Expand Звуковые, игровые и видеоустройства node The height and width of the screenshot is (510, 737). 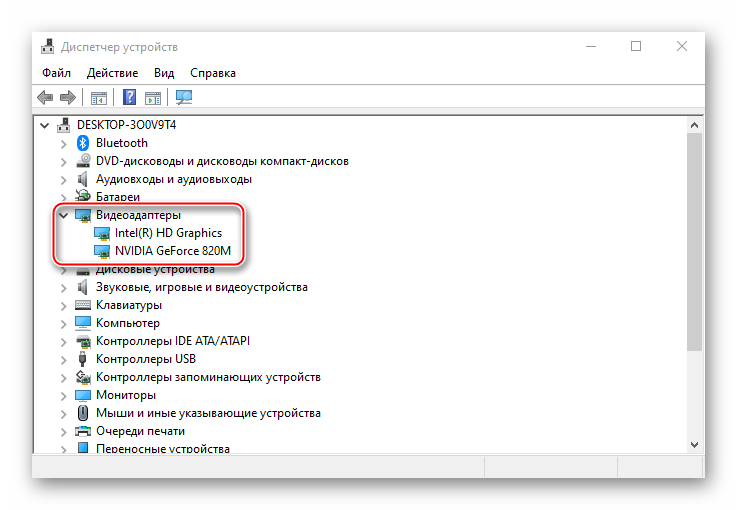coord(63,288)
